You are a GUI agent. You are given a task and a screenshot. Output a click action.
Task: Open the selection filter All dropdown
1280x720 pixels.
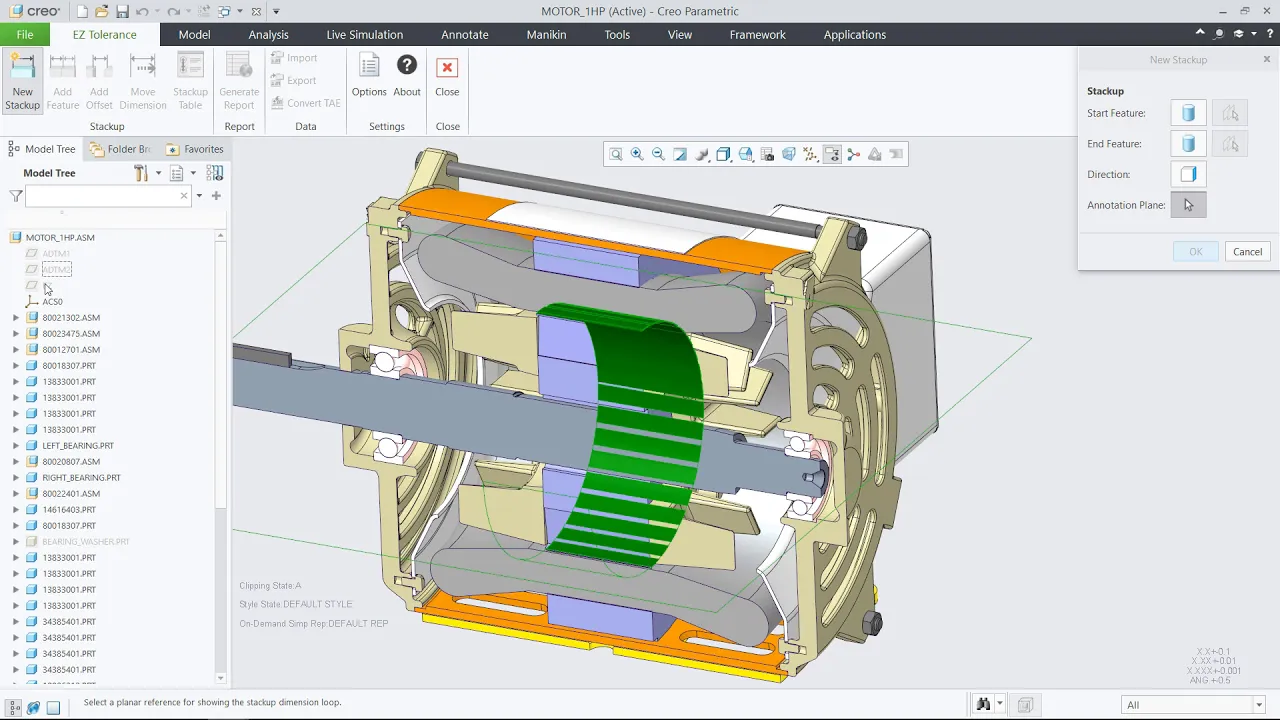tap(1194, 705)
